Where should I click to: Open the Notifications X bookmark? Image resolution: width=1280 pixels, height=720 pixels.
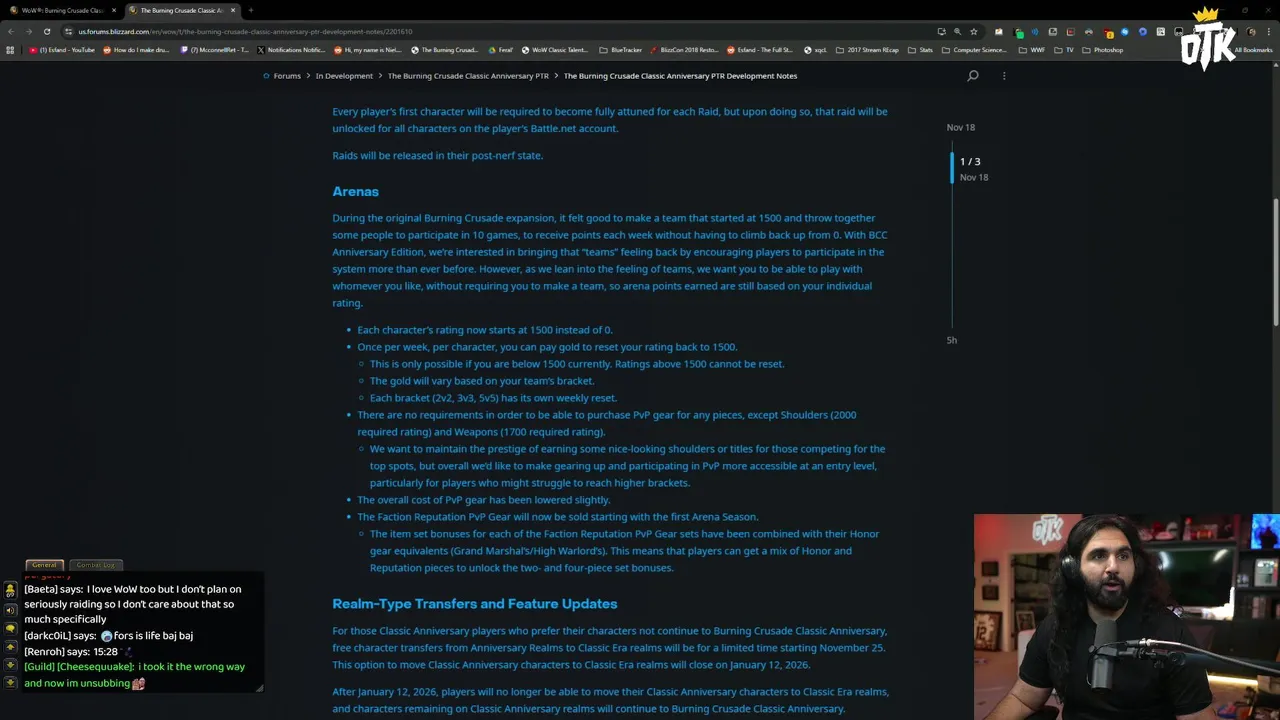pyautogui.click(x=291, y=50)
